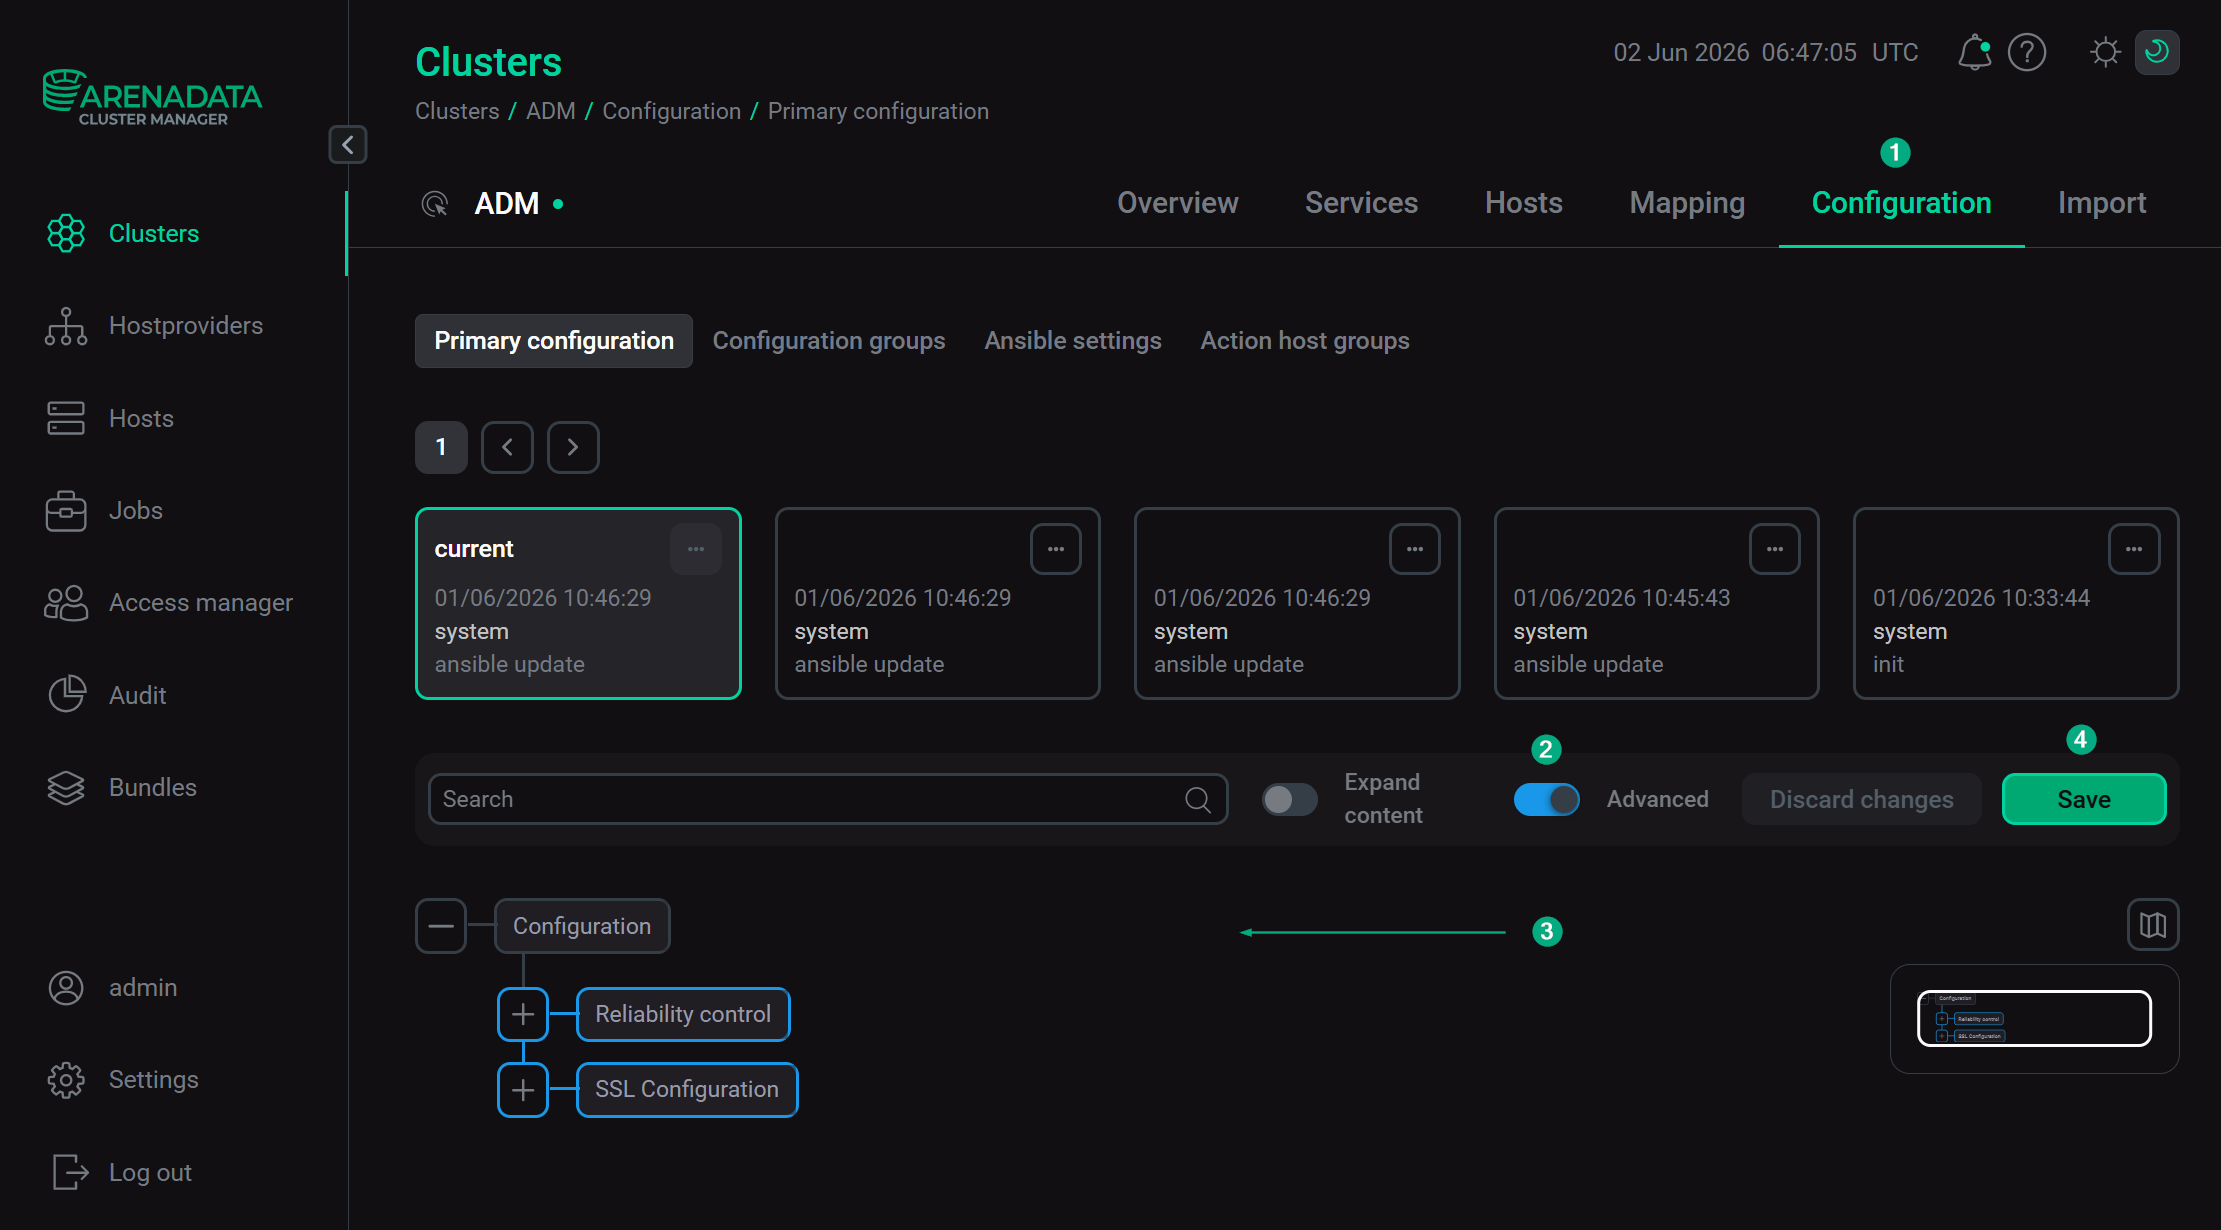Click the admin profile icon
This screenshot has width=2221, height=1230.
(66, 988)
